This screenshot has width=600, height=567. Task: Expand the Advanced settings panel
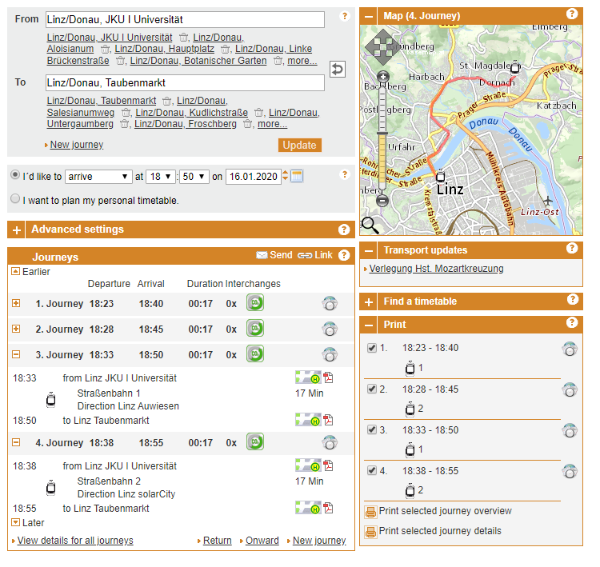(x=17, y=230)
